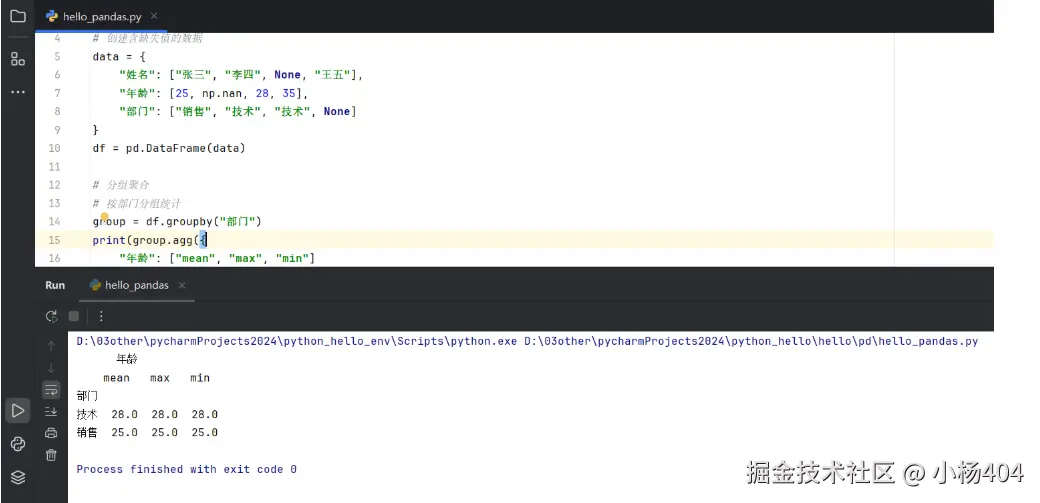Click the yellow intention bulb on line 14
This screenshot has width=1040, height=503.
tap(104, 216)
